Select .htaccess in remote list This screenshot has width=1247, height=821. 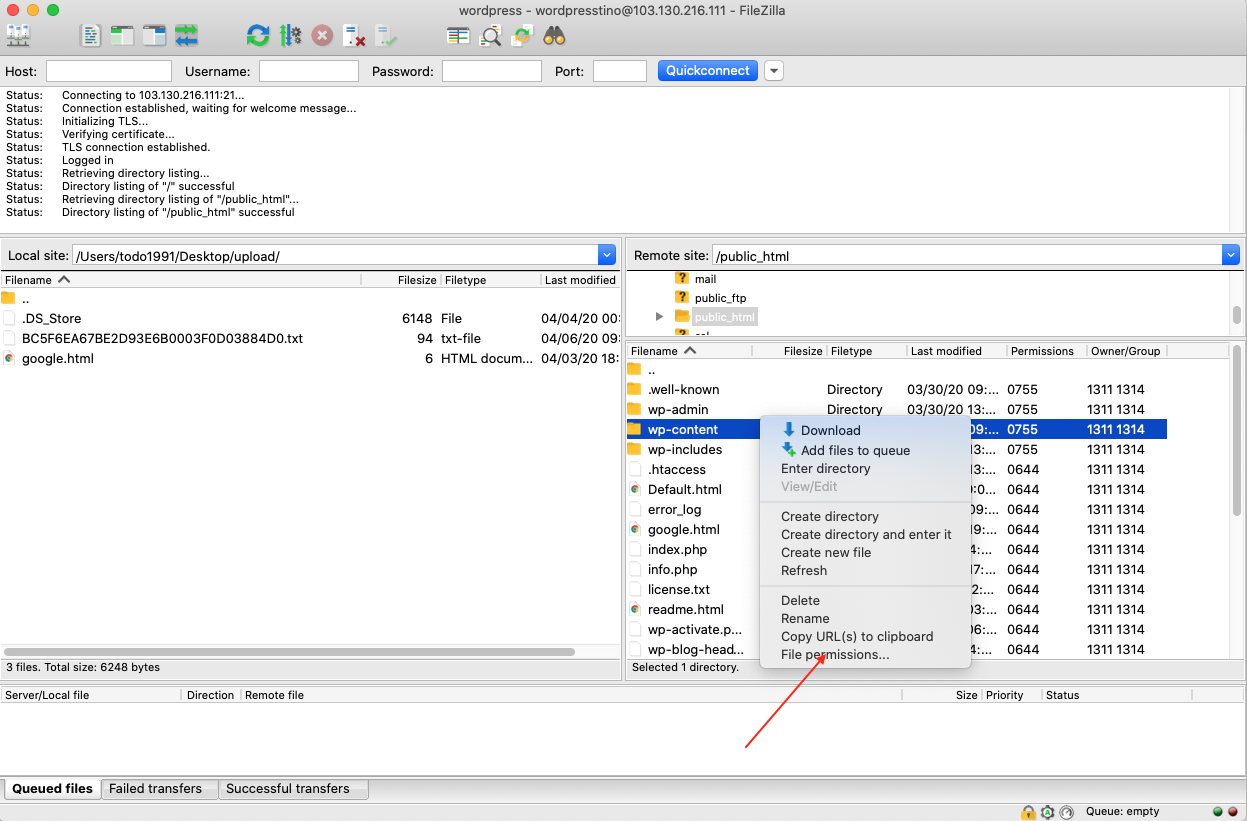(x=677, y=469)
